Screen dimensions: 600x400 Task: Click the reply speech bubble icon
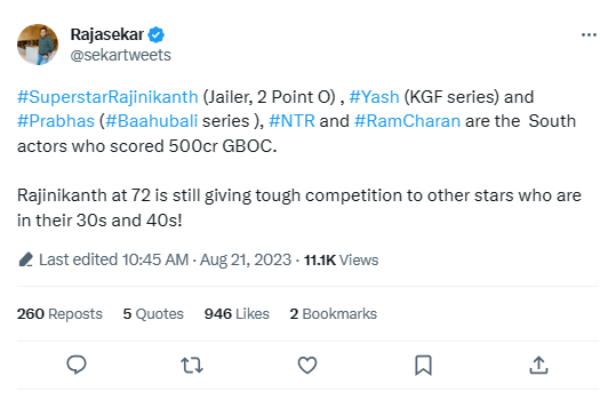tap(77, 364)
